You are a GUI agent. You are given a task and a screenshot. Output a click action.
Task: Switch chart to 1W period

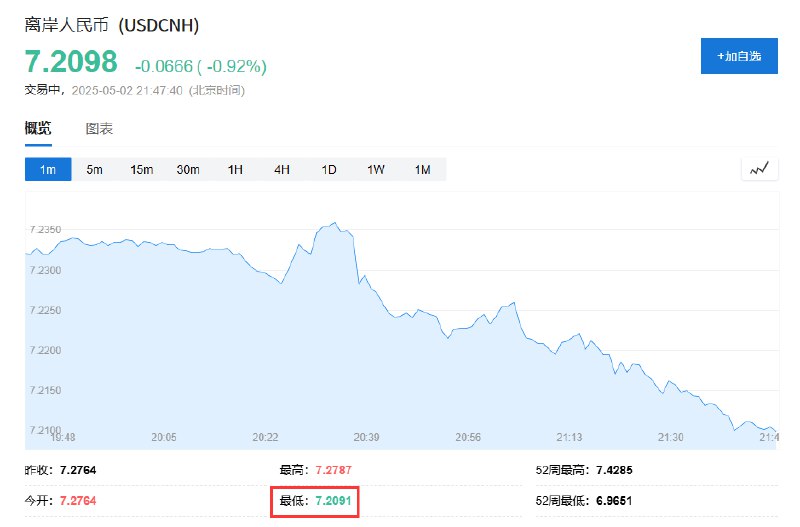tap(376, 169)
